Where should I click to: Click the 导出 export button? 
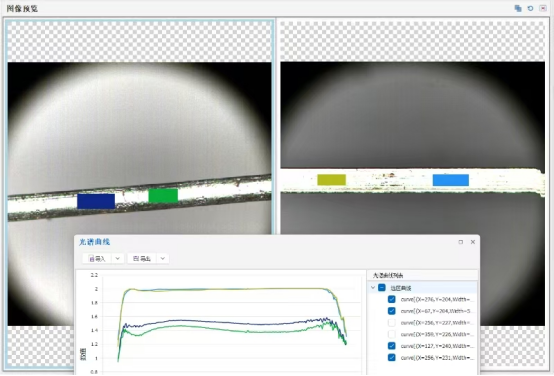[x=142, y=259]
